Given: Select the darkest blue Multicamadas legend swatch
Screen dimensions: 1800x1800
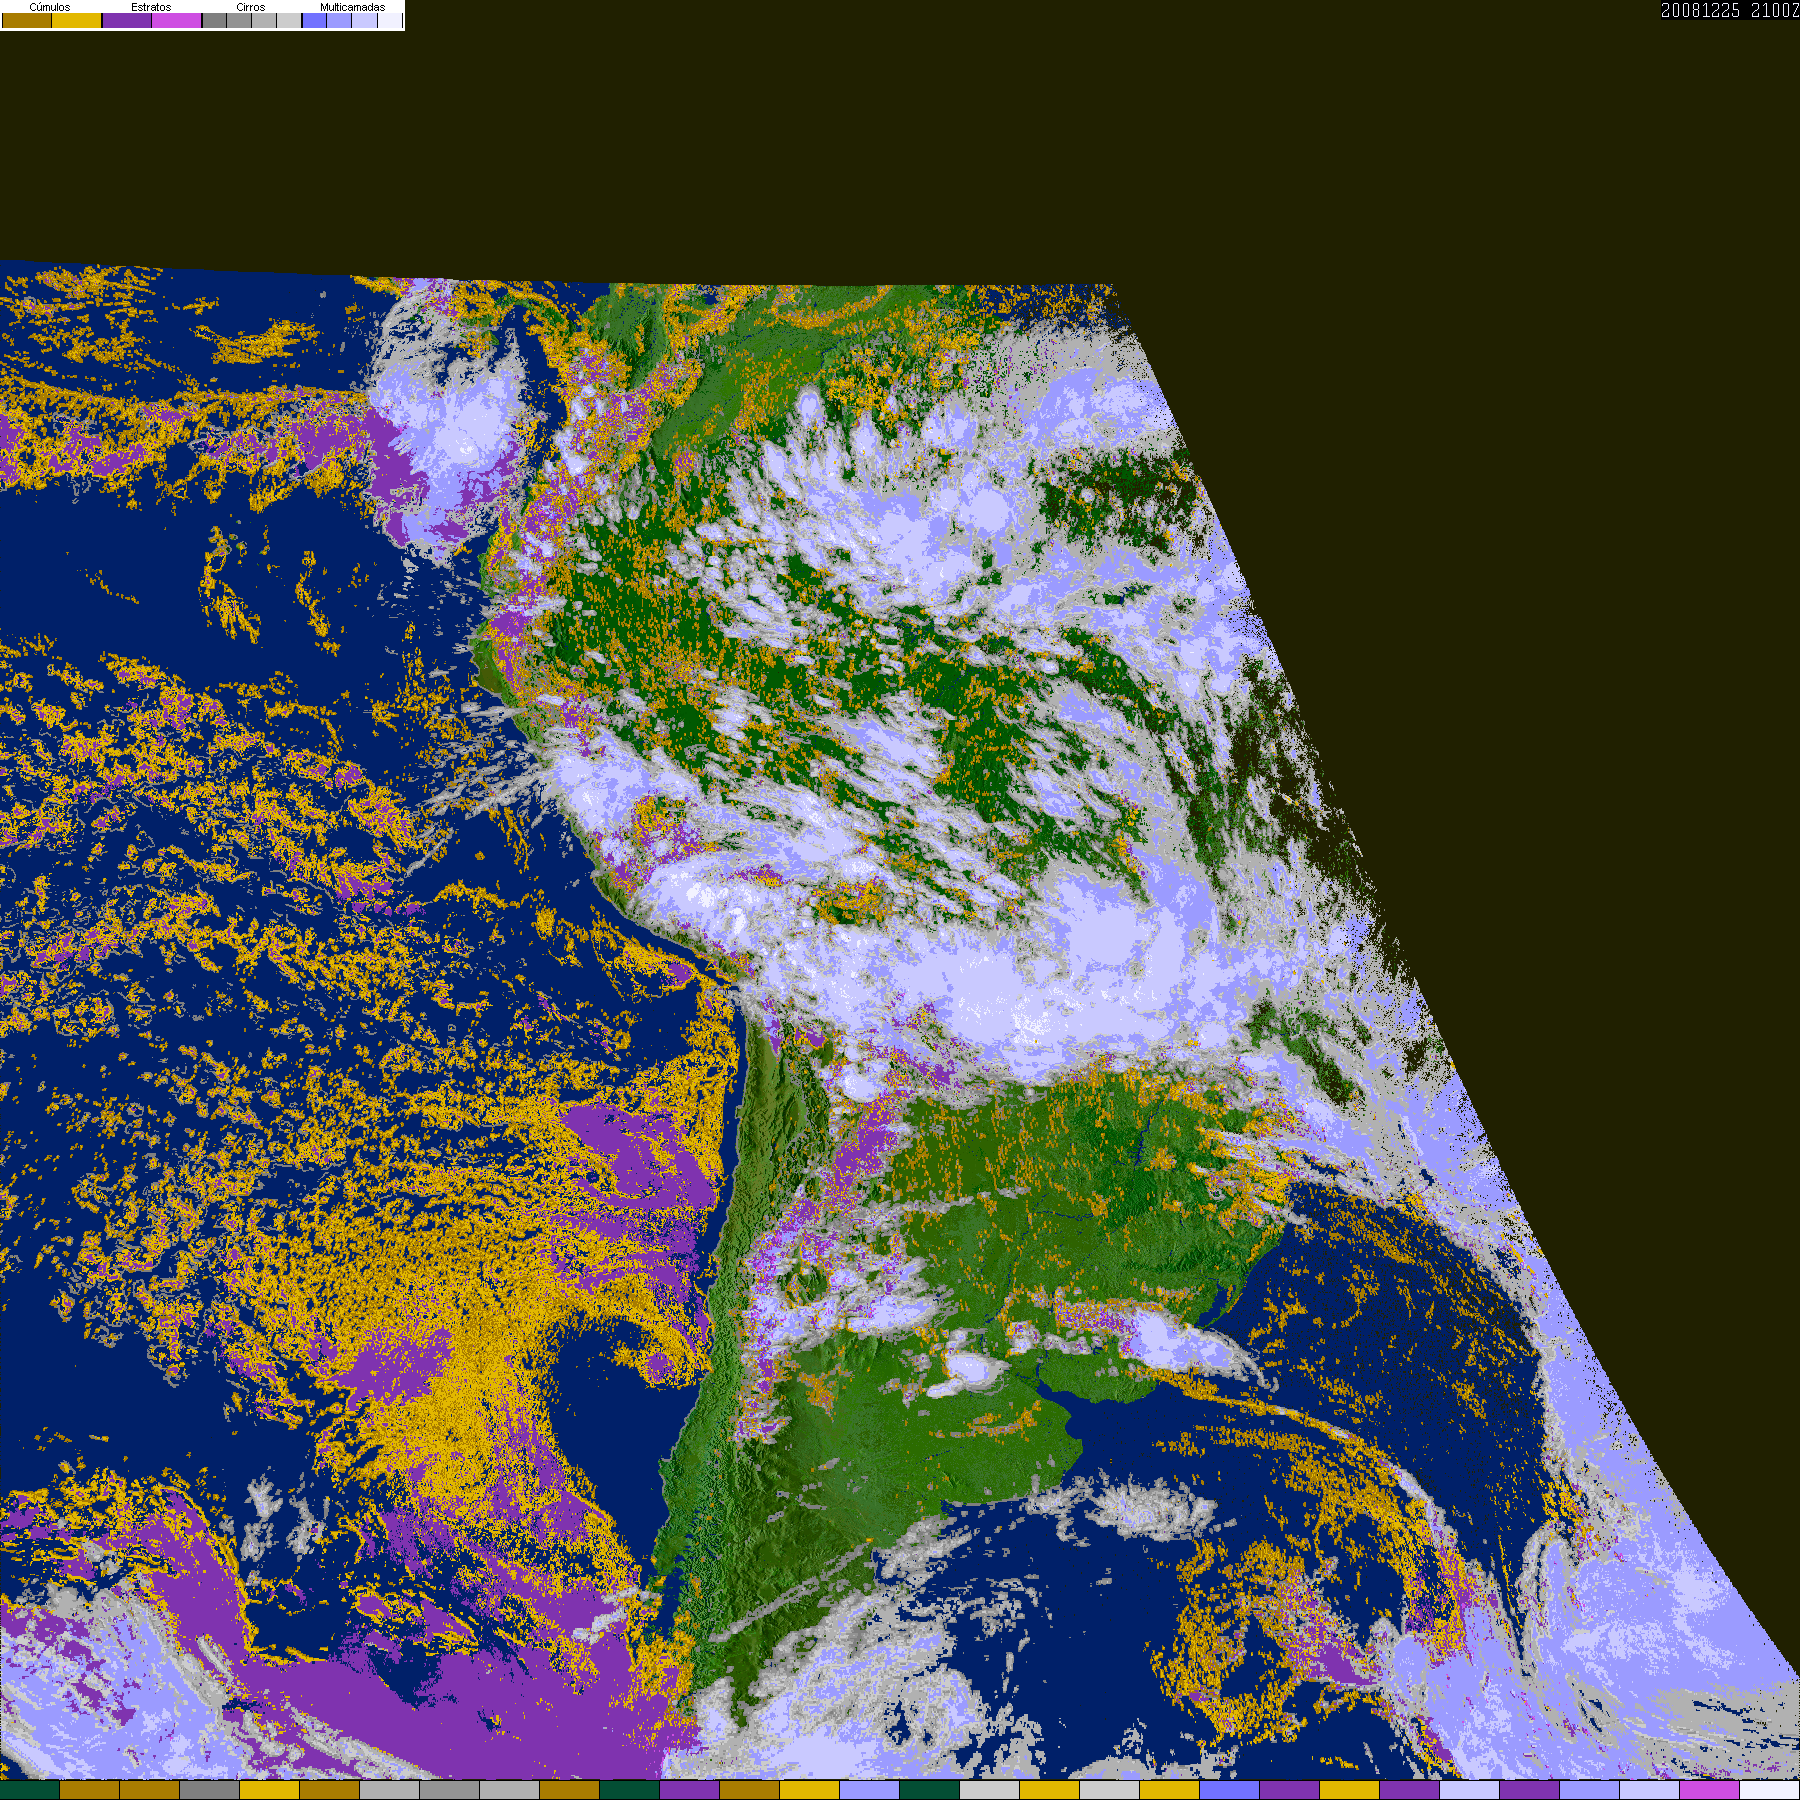Looking at the screenshot, I should [314, 20].
